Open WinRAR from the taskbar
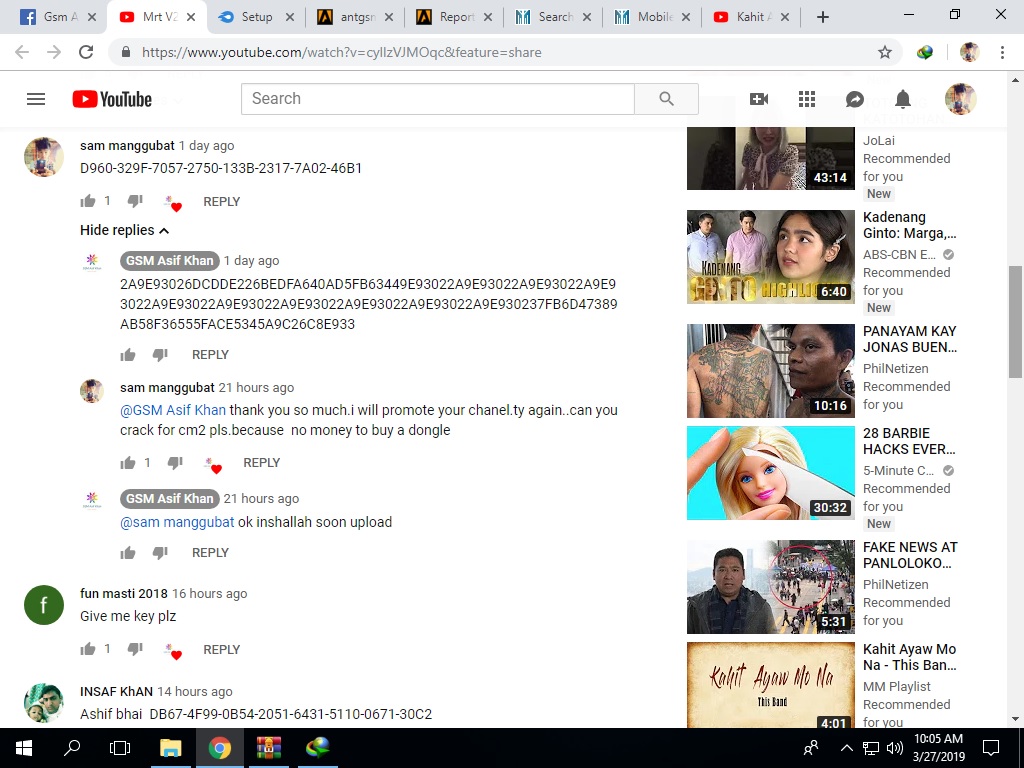This screenshot has height=768, width=1024. click(x=268, y=748)
